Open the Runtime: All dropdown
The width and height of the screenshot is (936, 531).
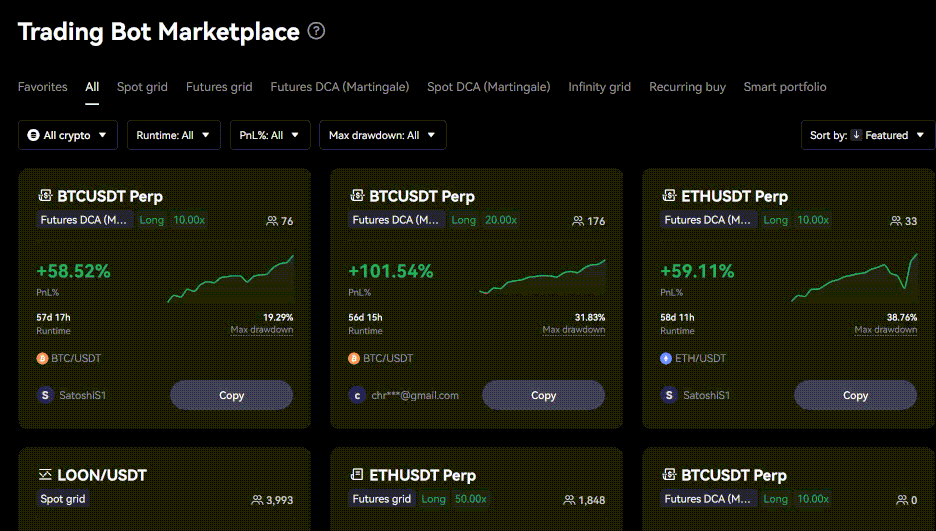(x=174, y=135)
